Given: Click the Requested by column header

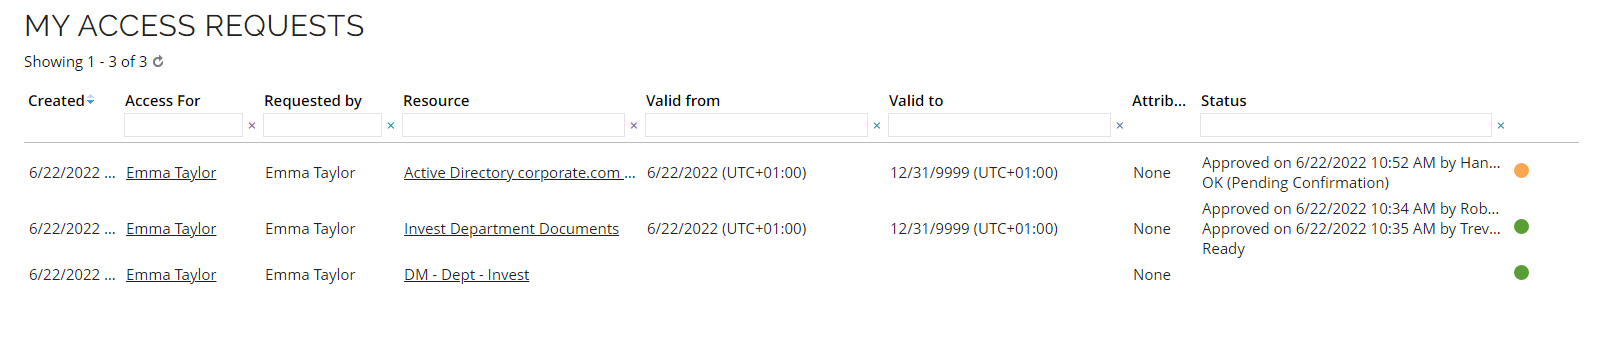Looking at the screenshot, I should [x=313, y=101].
